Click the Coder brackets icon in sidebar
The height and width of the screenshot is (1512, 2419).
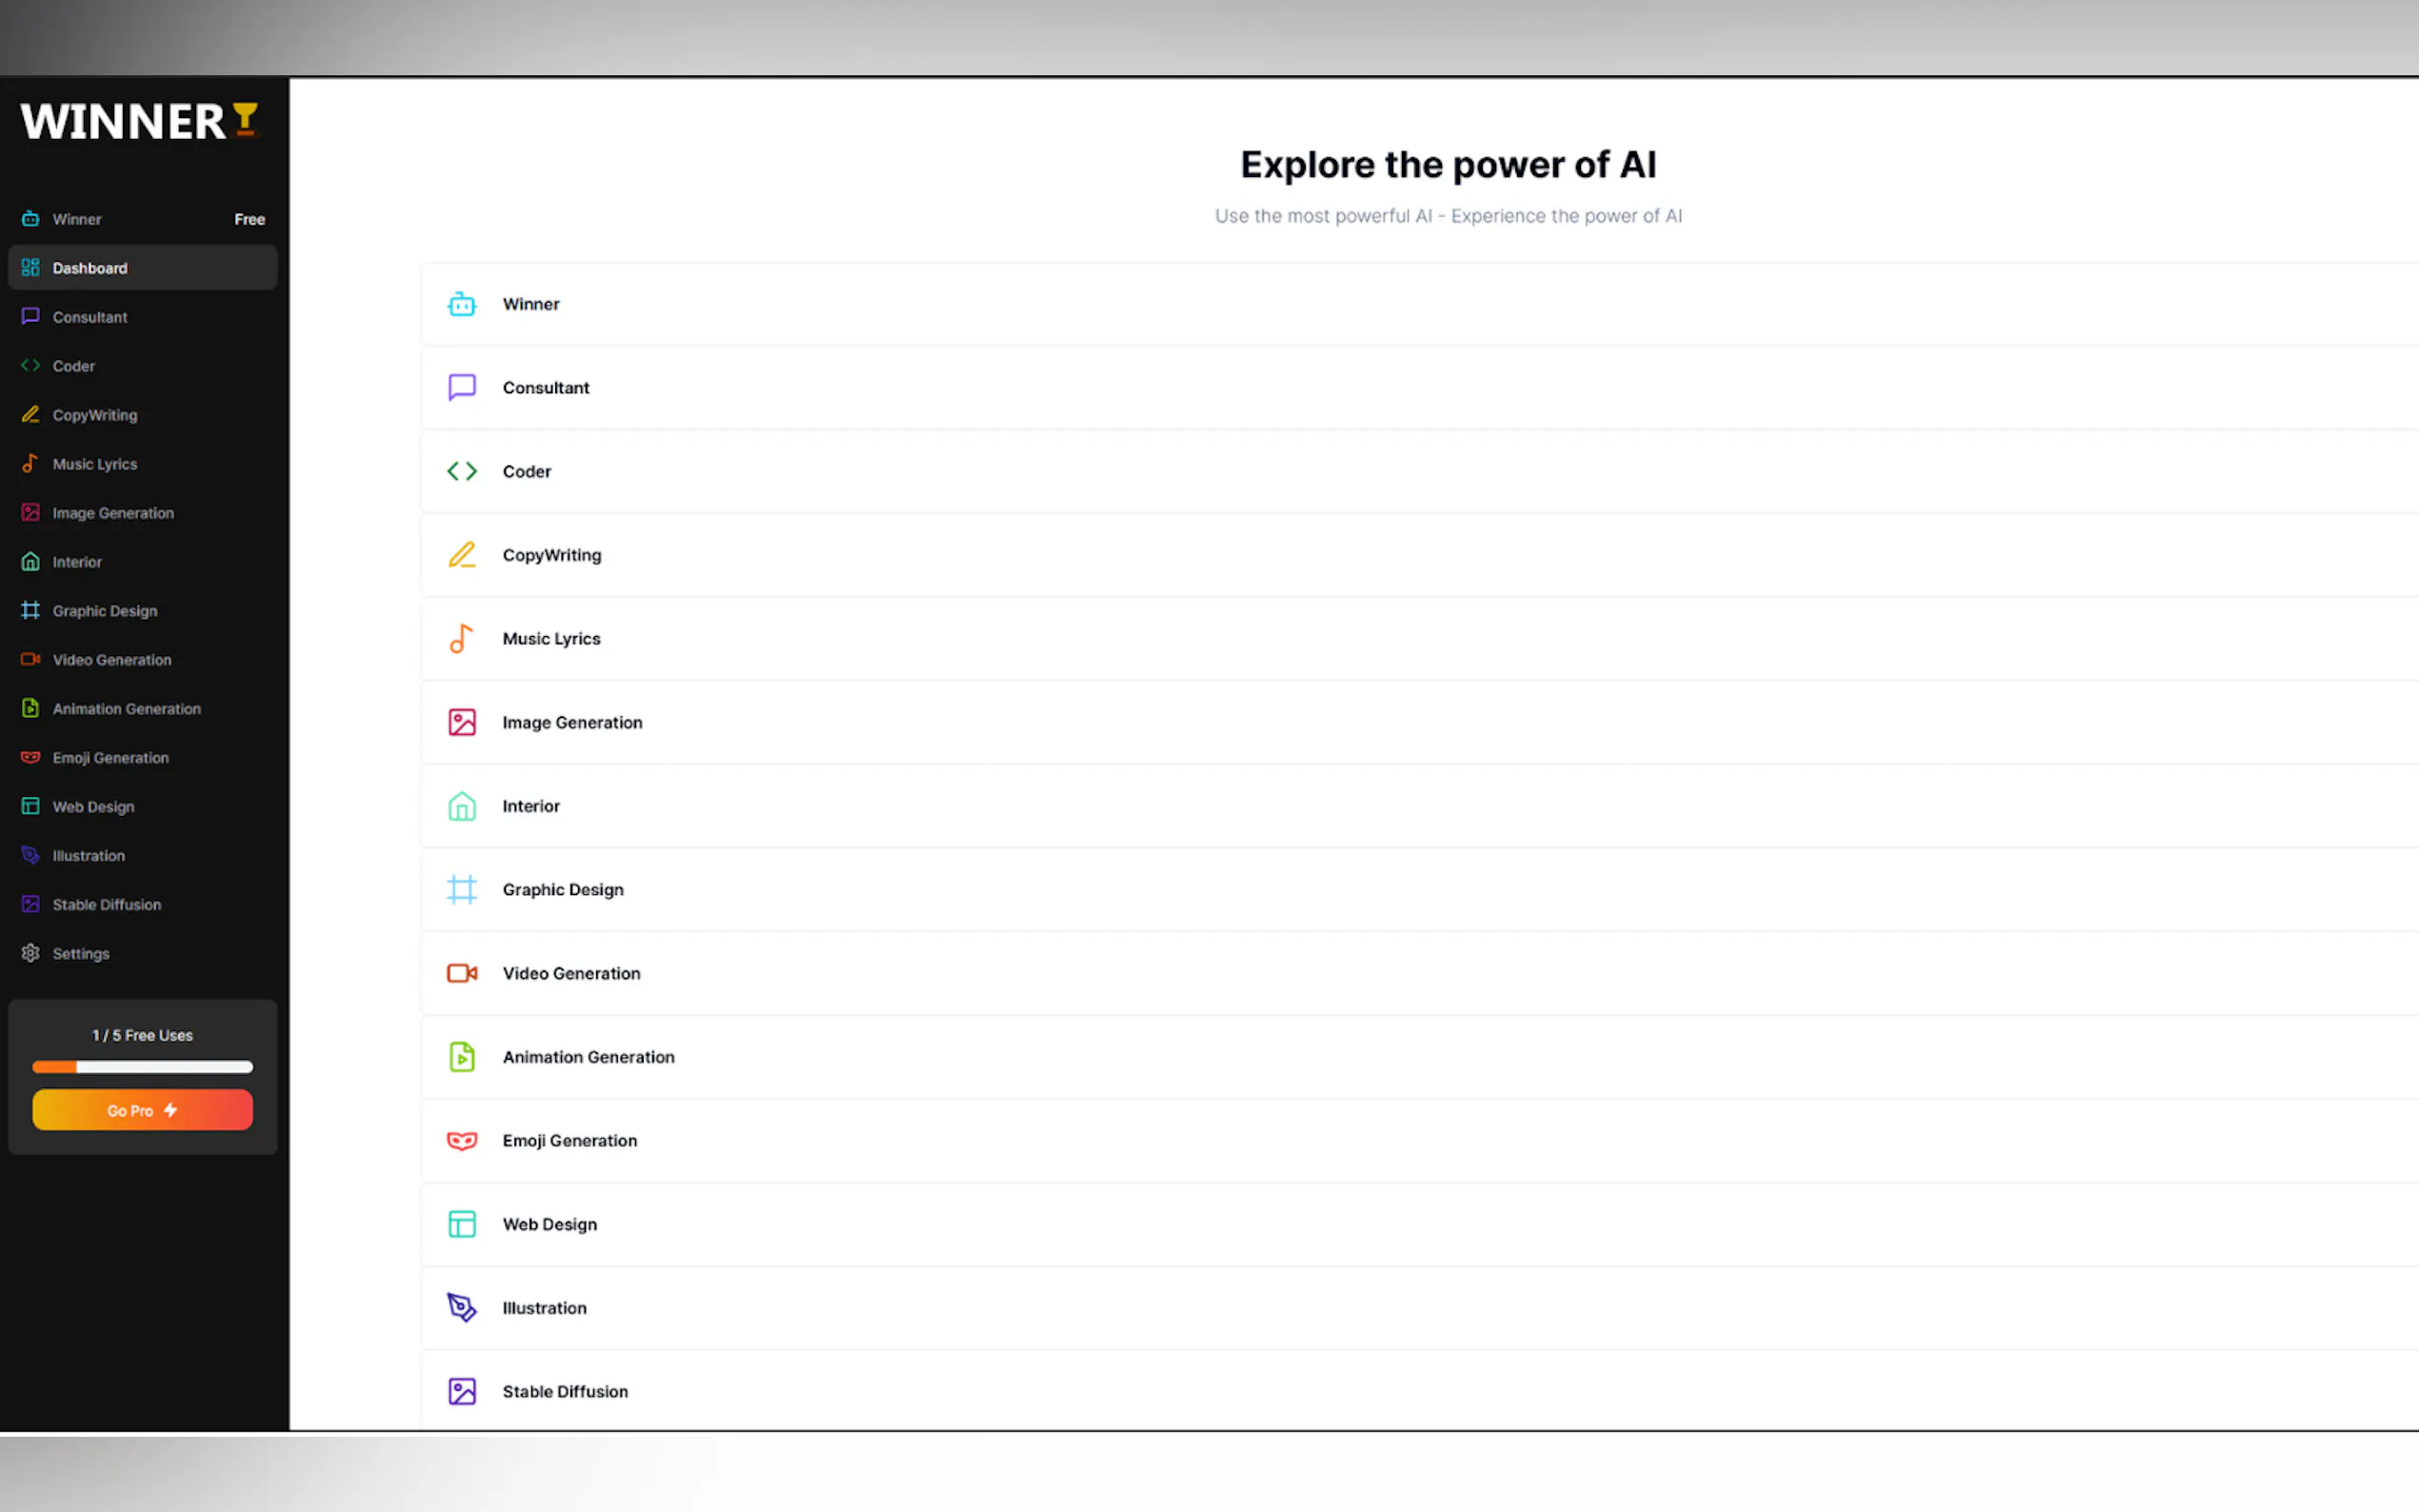(x=31, y=366)
